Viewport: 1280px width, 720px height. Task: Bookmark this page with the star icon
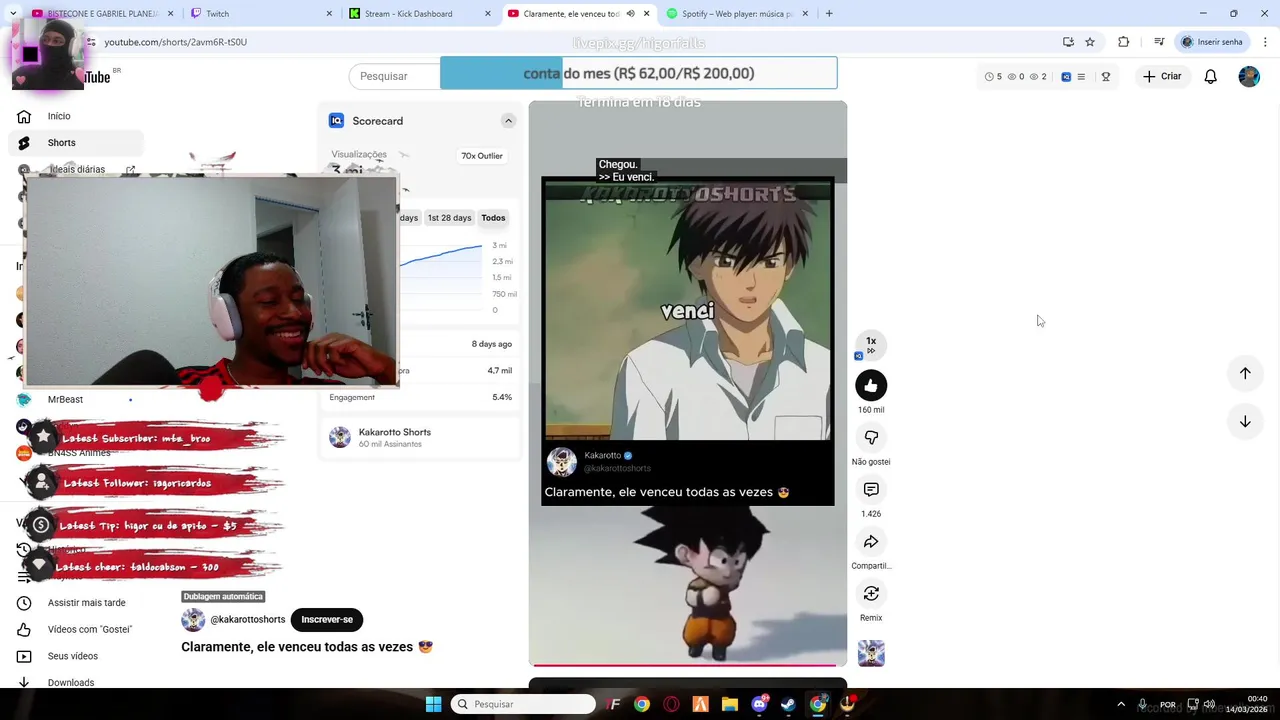[1090, 42]
